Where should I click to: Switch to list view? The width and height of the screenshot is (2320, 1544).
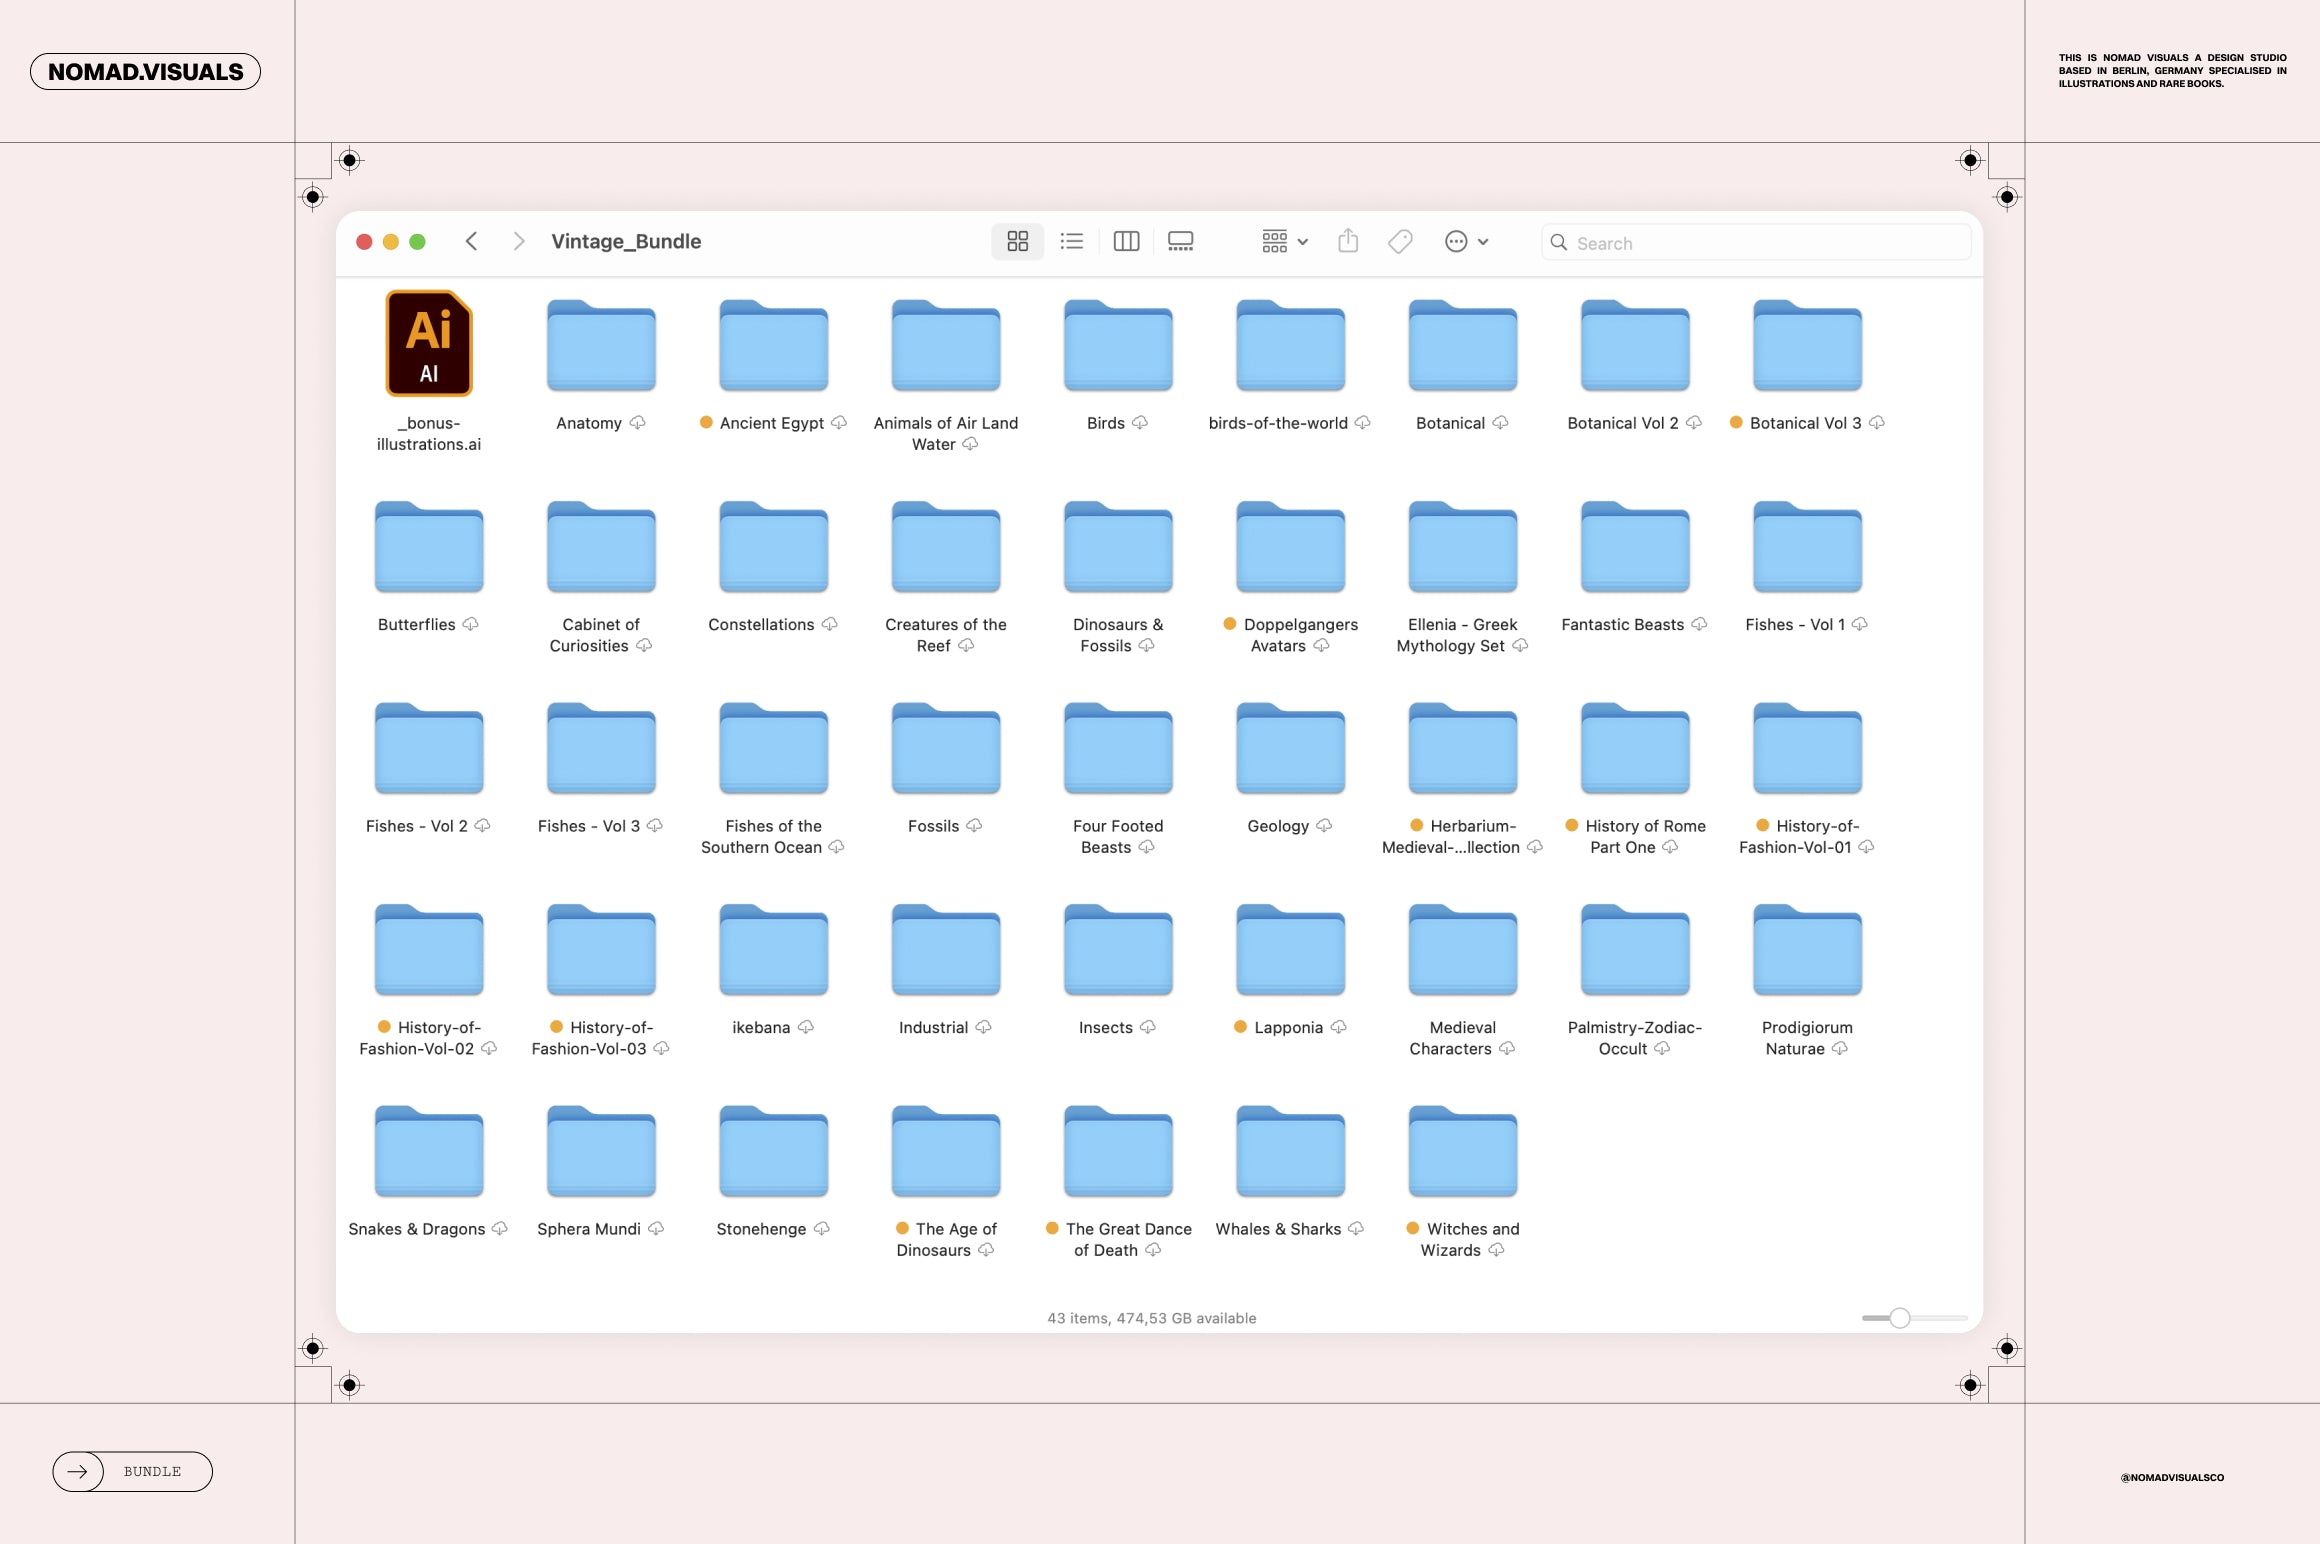click(x=1071, y=242)
